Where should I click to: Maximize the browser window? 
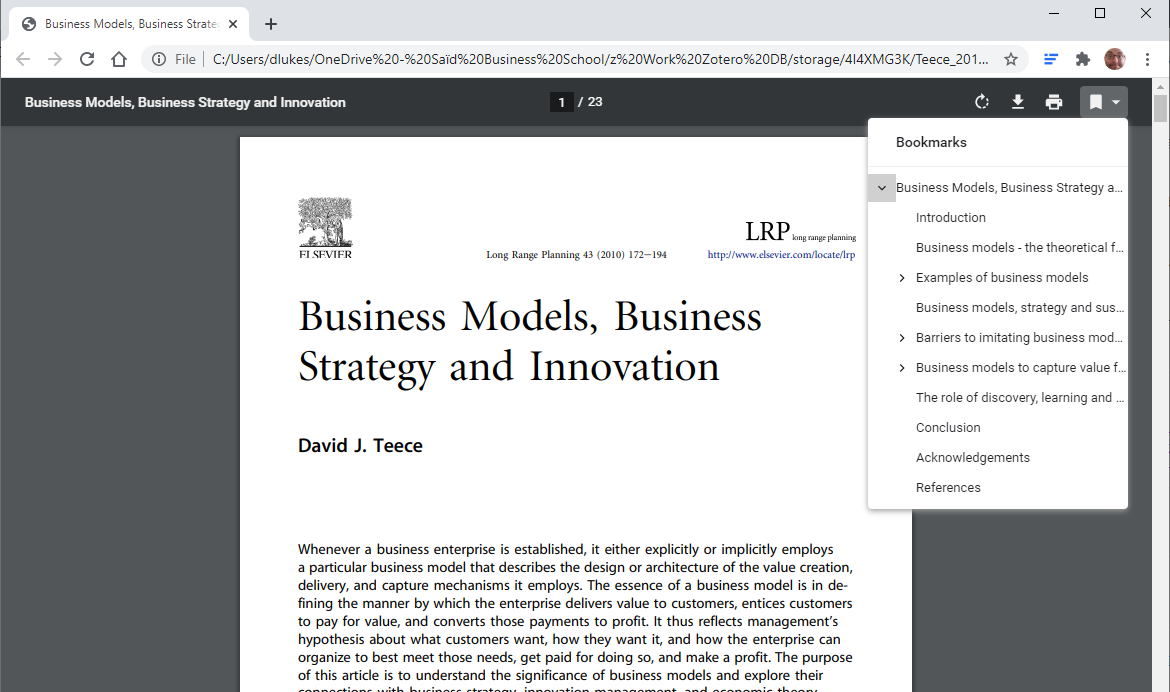point(1100,13)
